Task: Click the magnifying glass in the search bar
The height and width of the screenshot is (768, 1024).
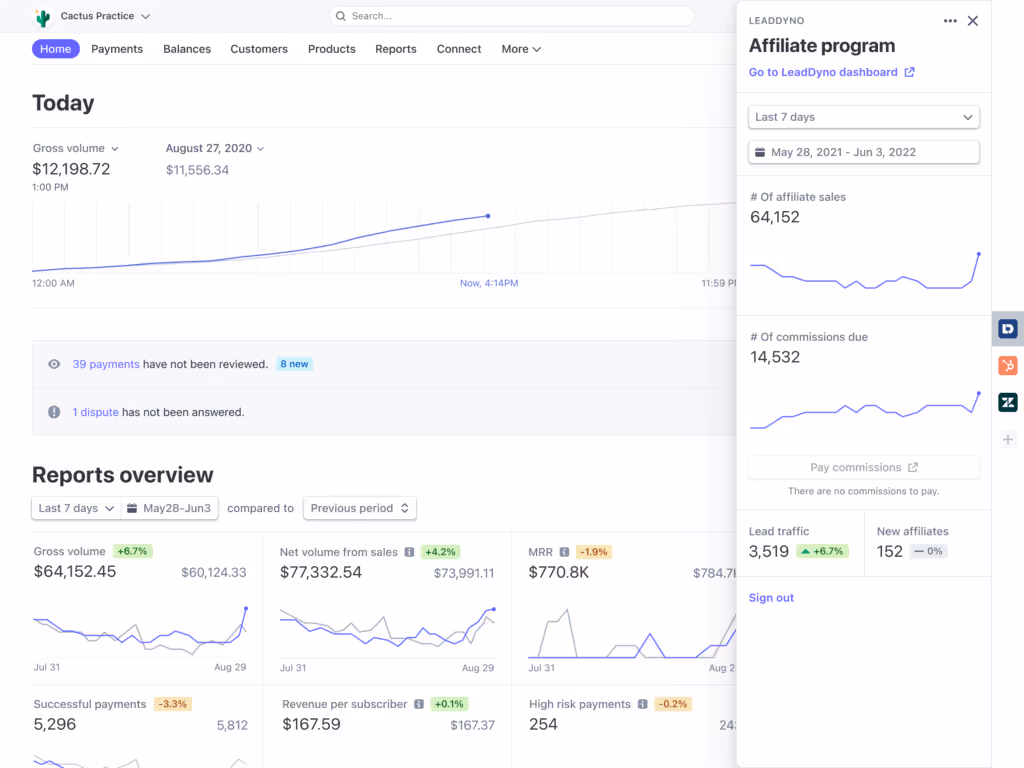Action: tap(341, 16)
